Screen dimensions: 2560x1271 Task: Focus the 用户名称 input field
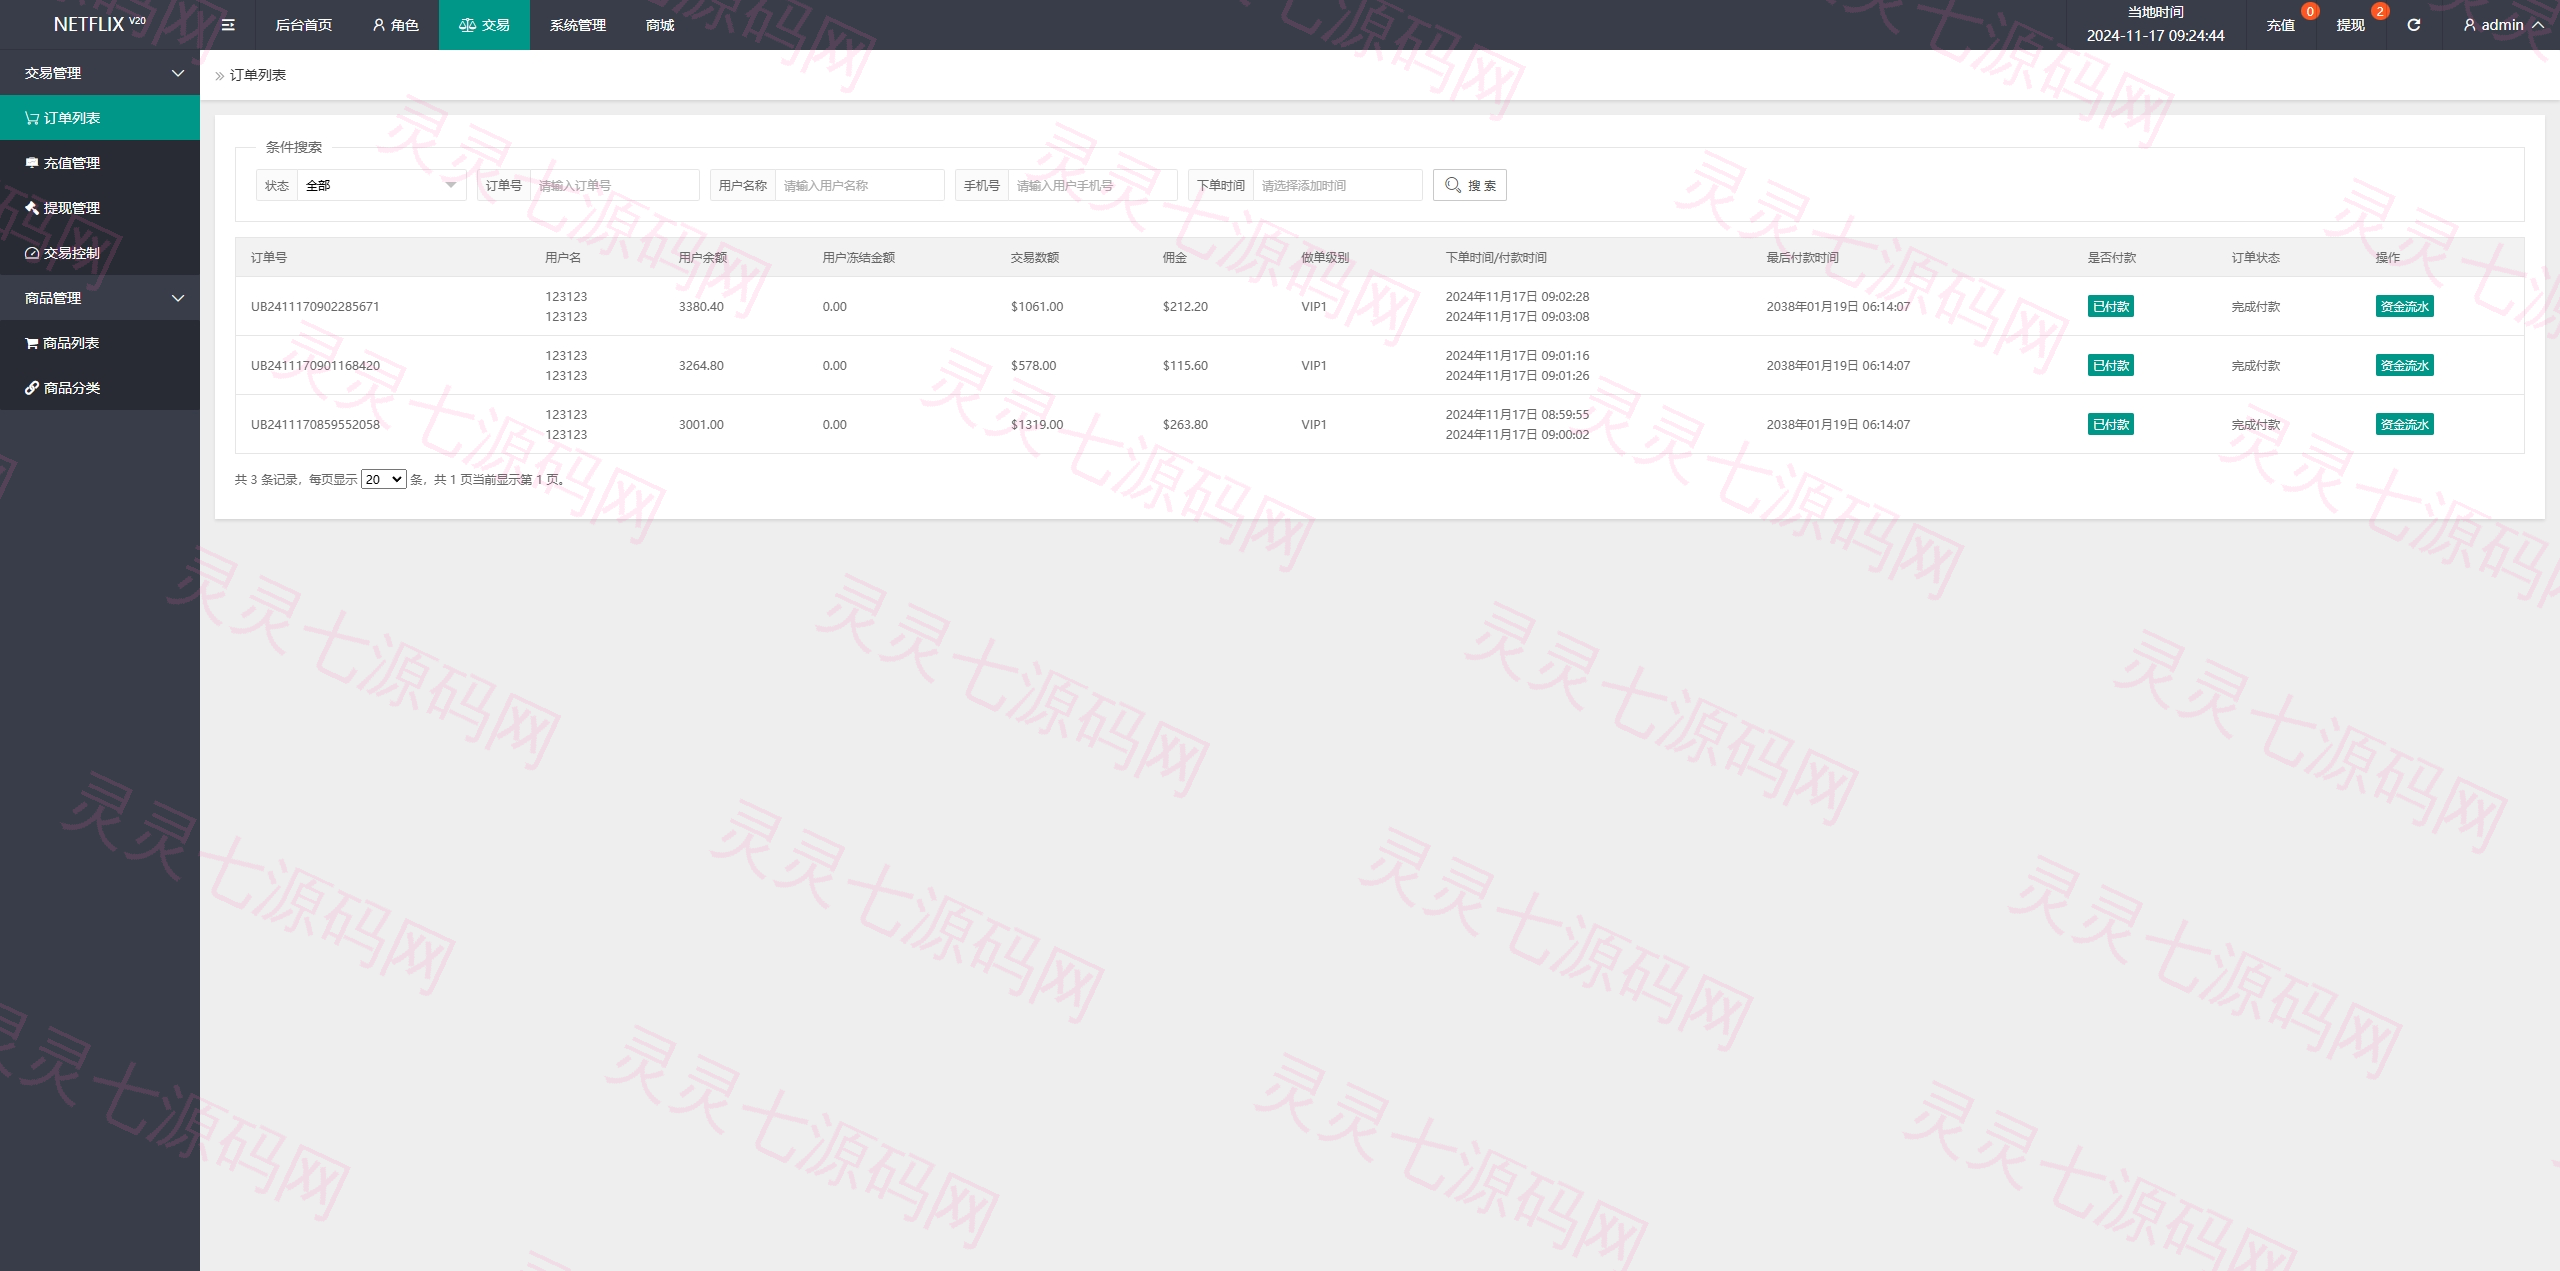point(859,185)
